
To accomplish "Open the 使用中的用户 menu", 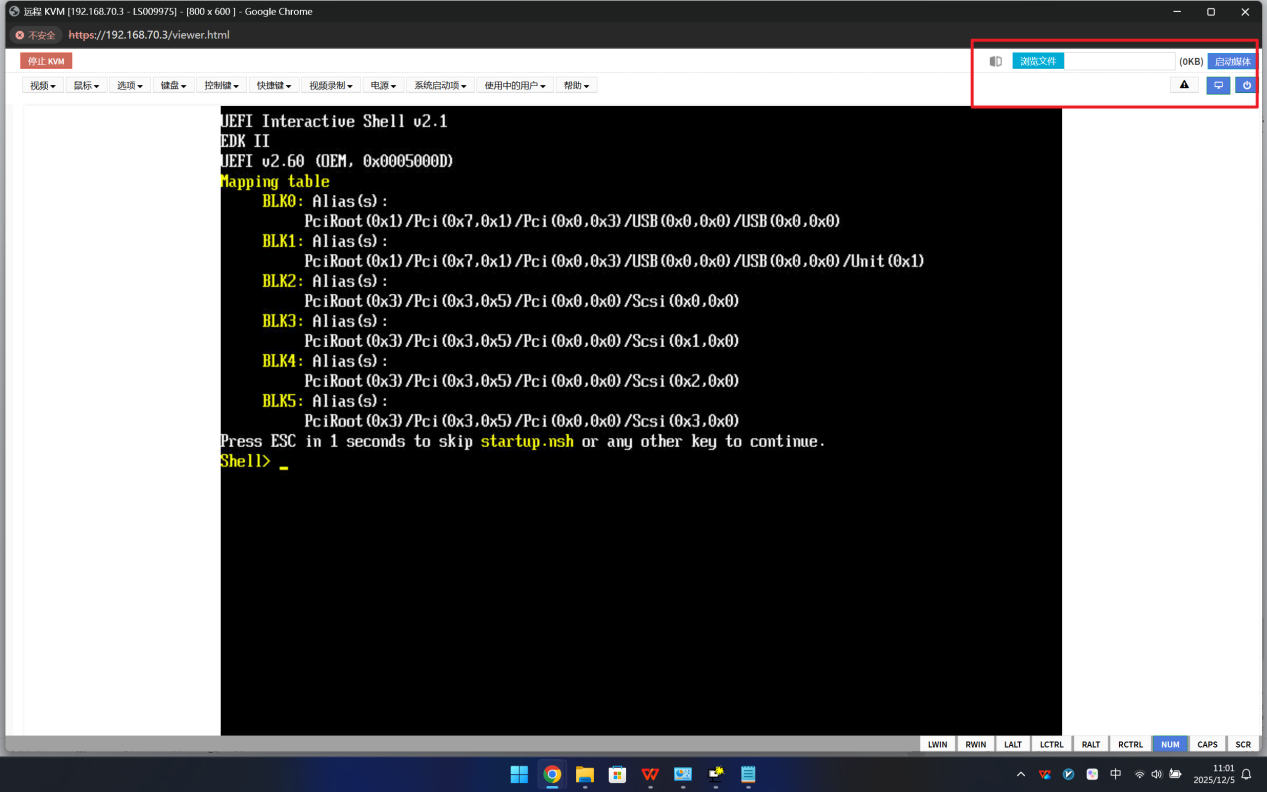I will click(x=515, y=86).
